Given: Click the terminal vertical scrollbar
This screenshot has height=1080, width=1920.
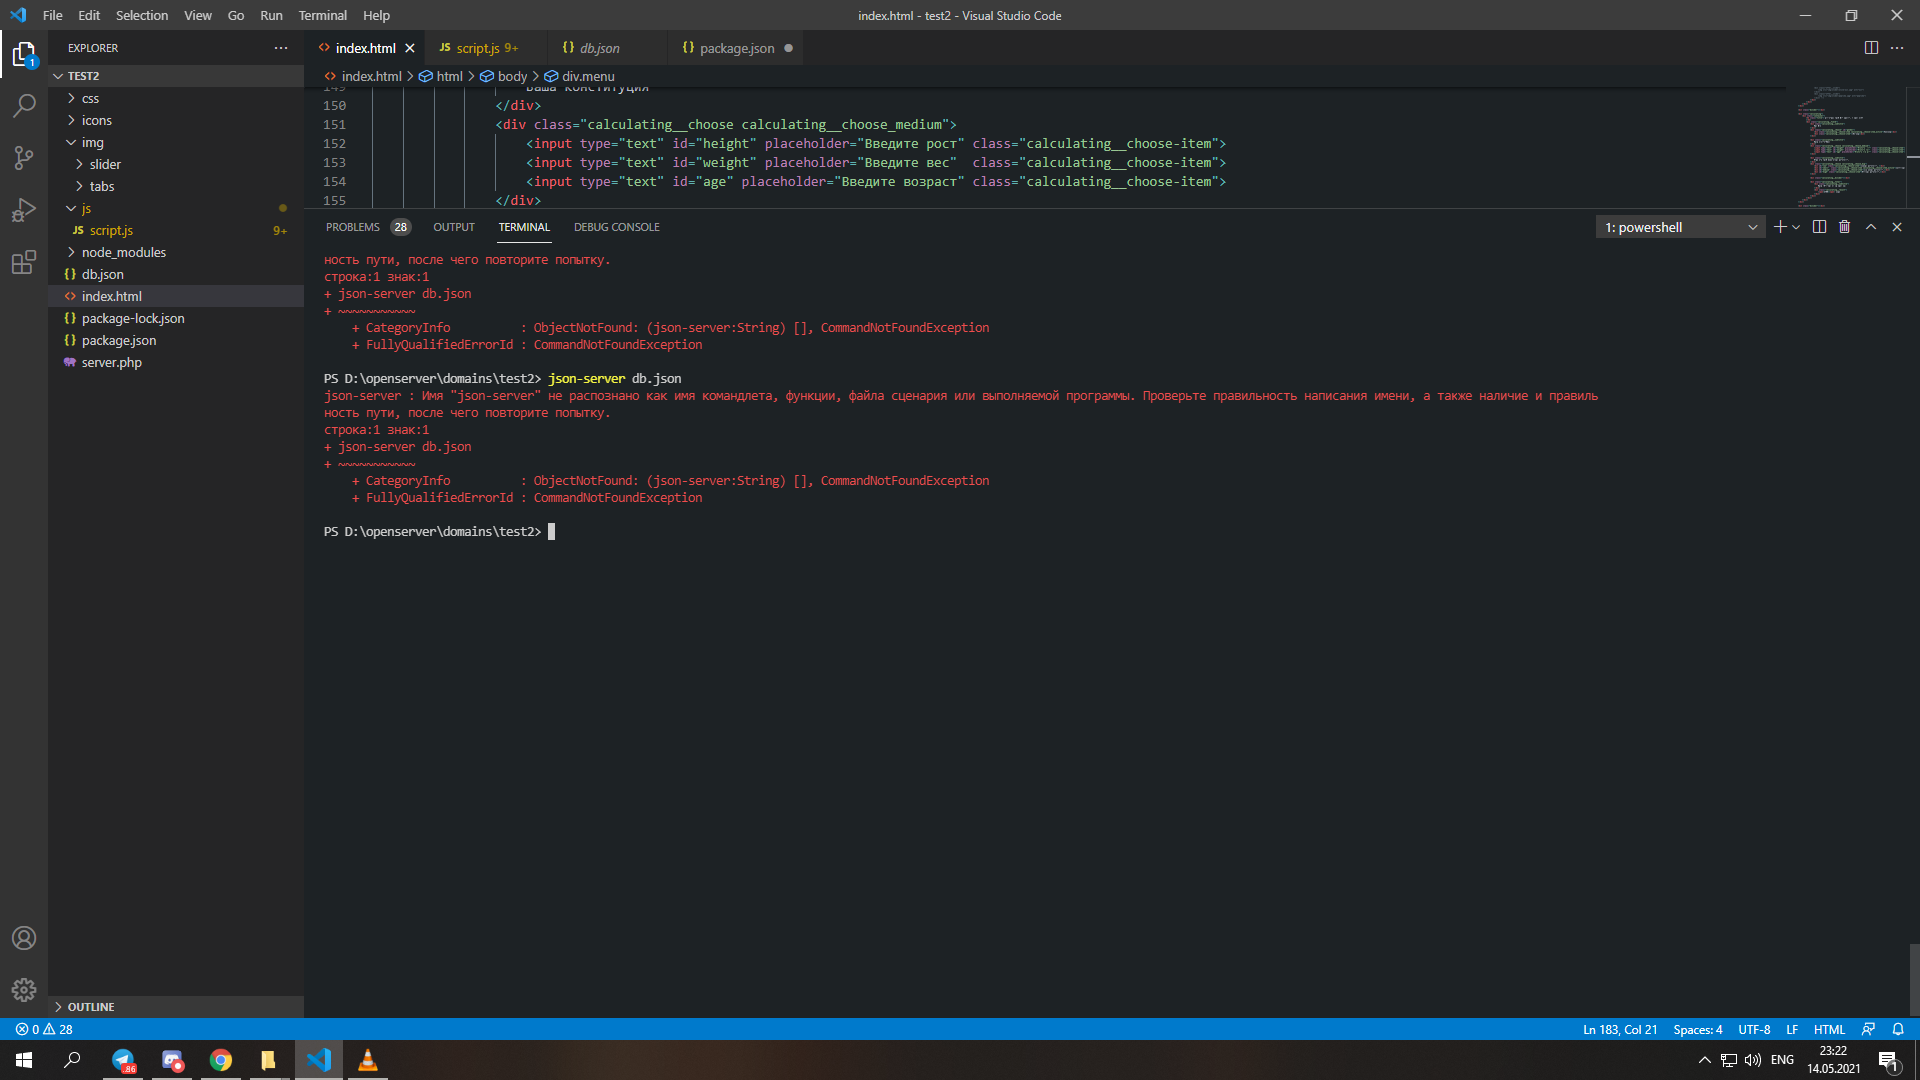Looking at the screenshot, I should click(x=1914, y=978).
